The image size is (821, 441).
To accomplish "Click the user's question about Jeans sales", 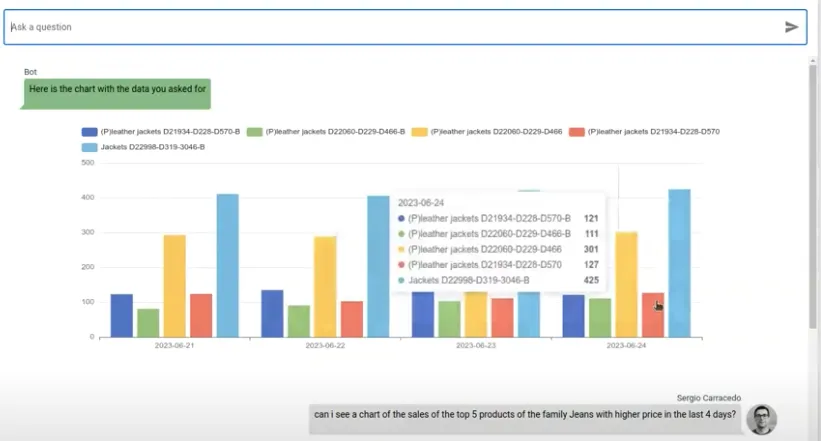I will [524, 414].
